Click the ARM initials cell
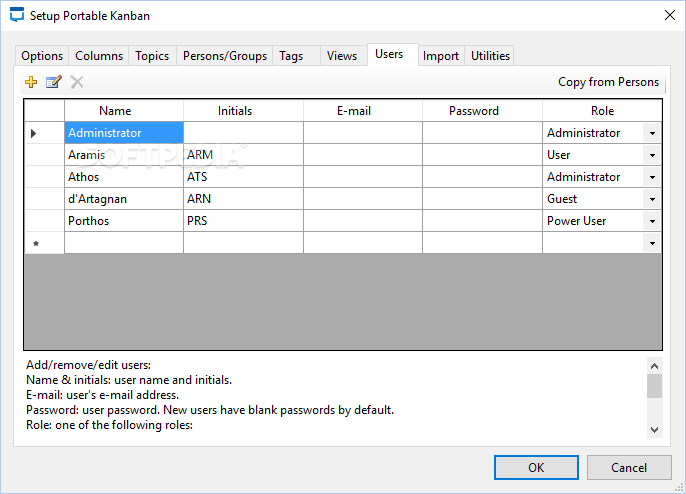Image resolution: width=686 pixels, height=494 pixels. click(243, 155)
